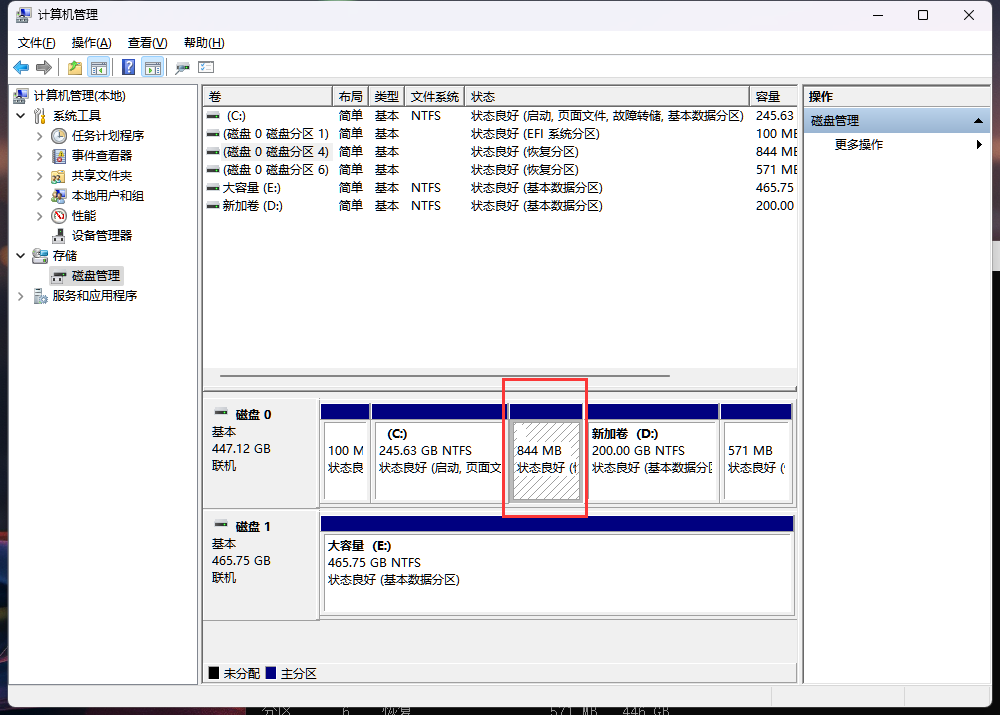The image size is (1000, 715).
Task: Select the 本地用户和组 icon
Action: click(x=59, y=196)
